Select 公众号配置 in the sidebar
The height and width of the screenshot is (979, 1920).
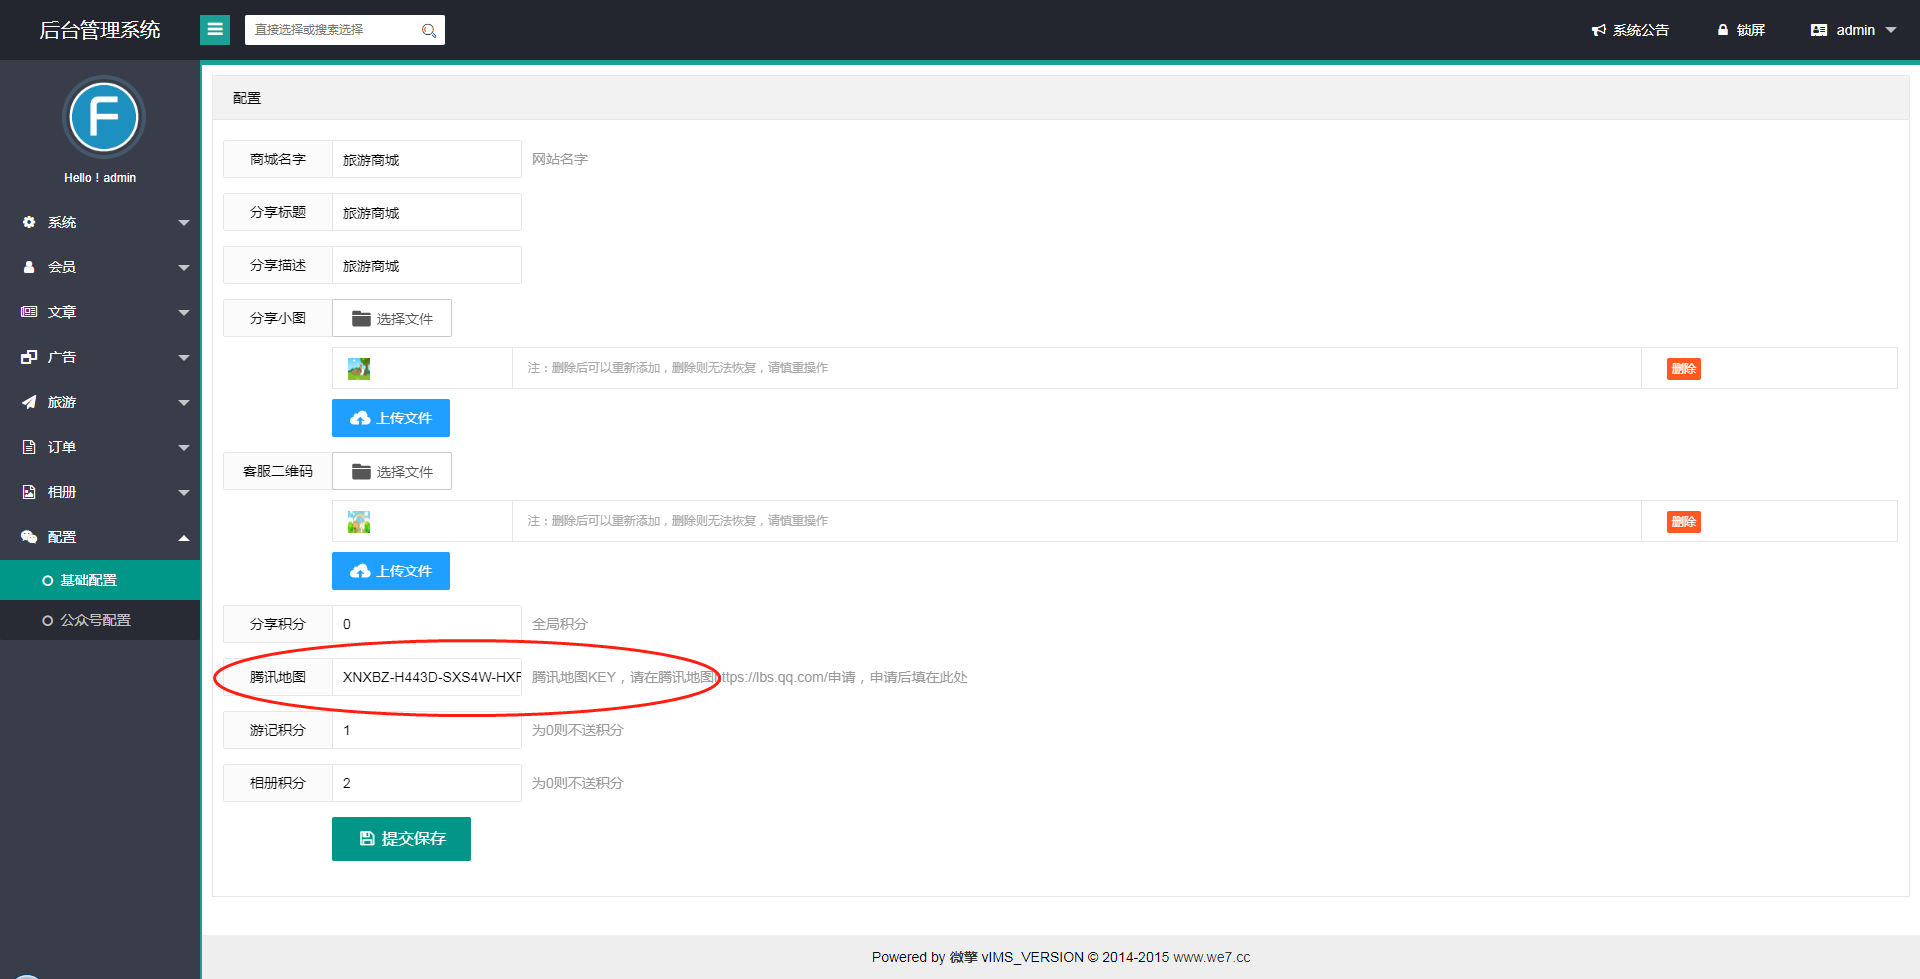(x=95, y=620)
